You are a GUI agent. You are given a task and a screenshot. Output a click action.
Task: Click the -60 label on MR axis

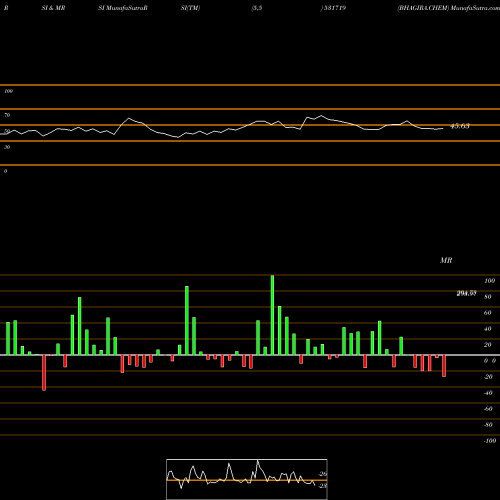coord(488,409)
